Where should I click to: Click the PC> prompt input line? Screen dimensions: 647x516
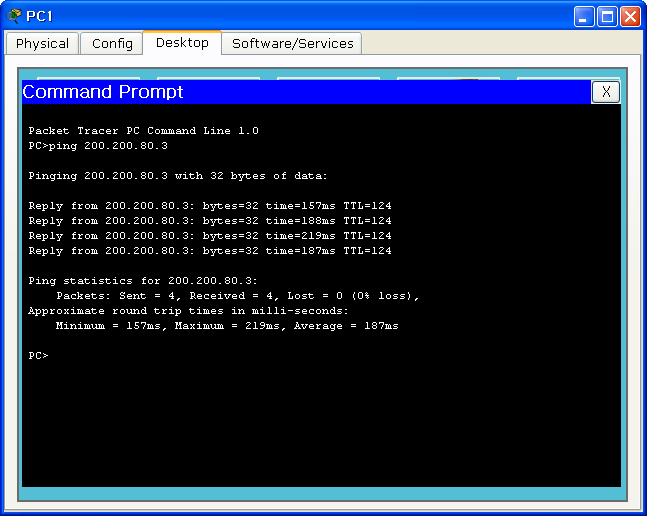(38, 356)
